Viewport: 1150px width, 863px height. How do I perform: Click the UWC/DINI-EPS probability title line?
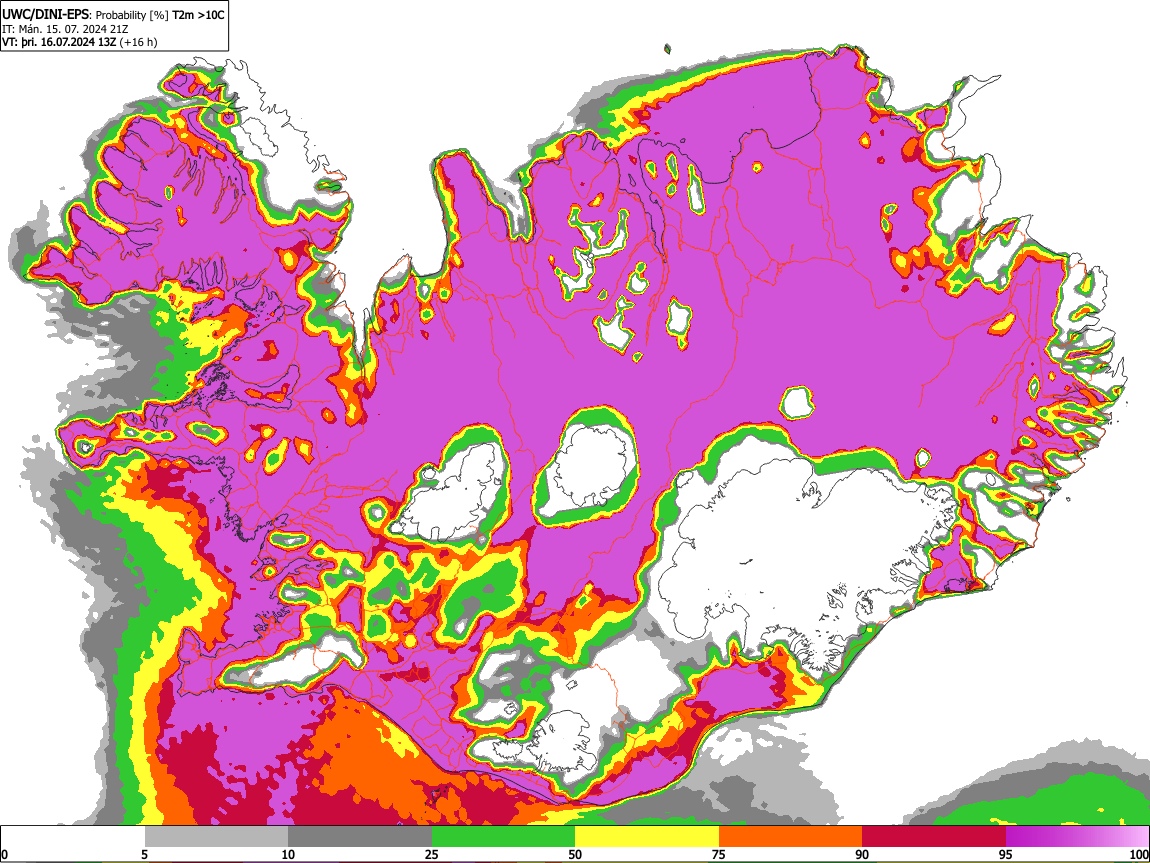114,14
